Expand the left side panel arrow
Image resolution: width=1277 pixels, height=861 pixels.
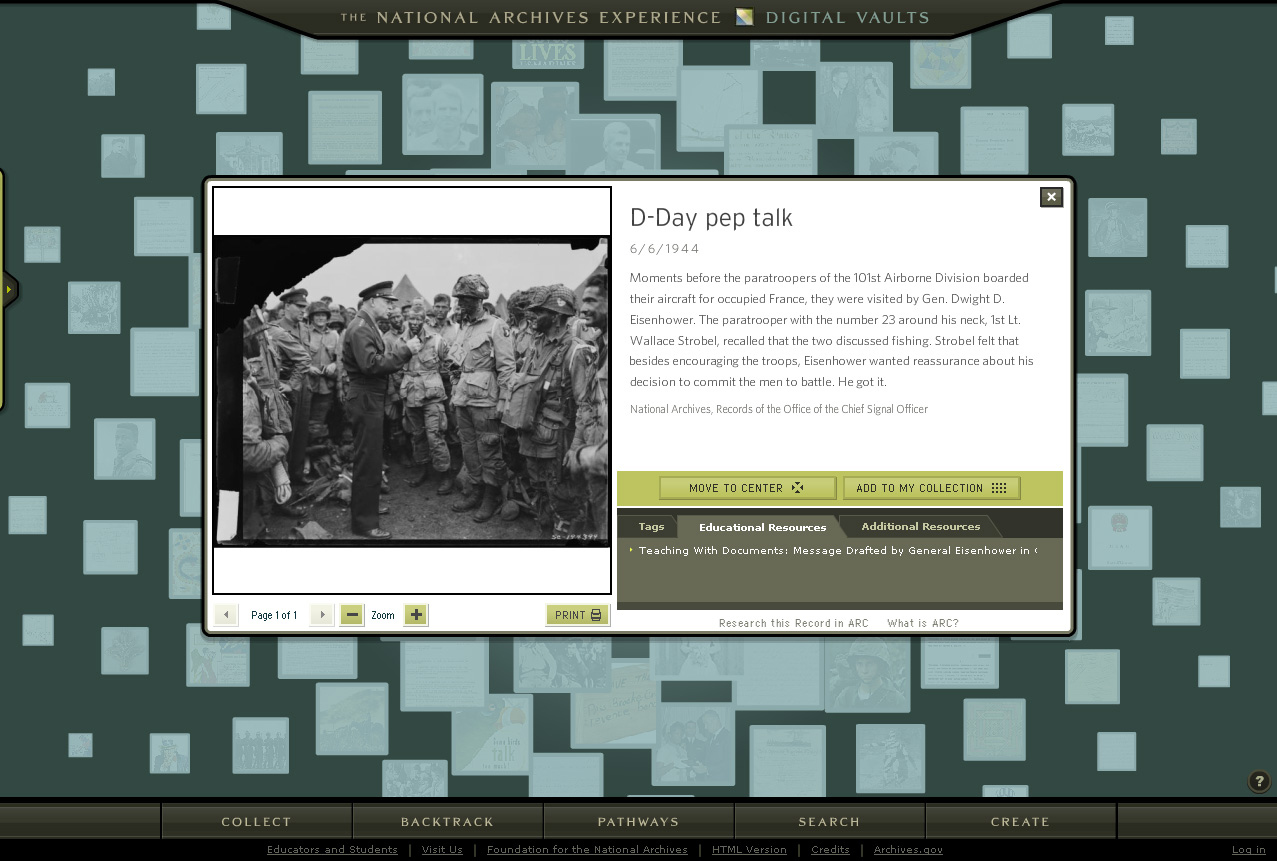[x=9, y=289]
